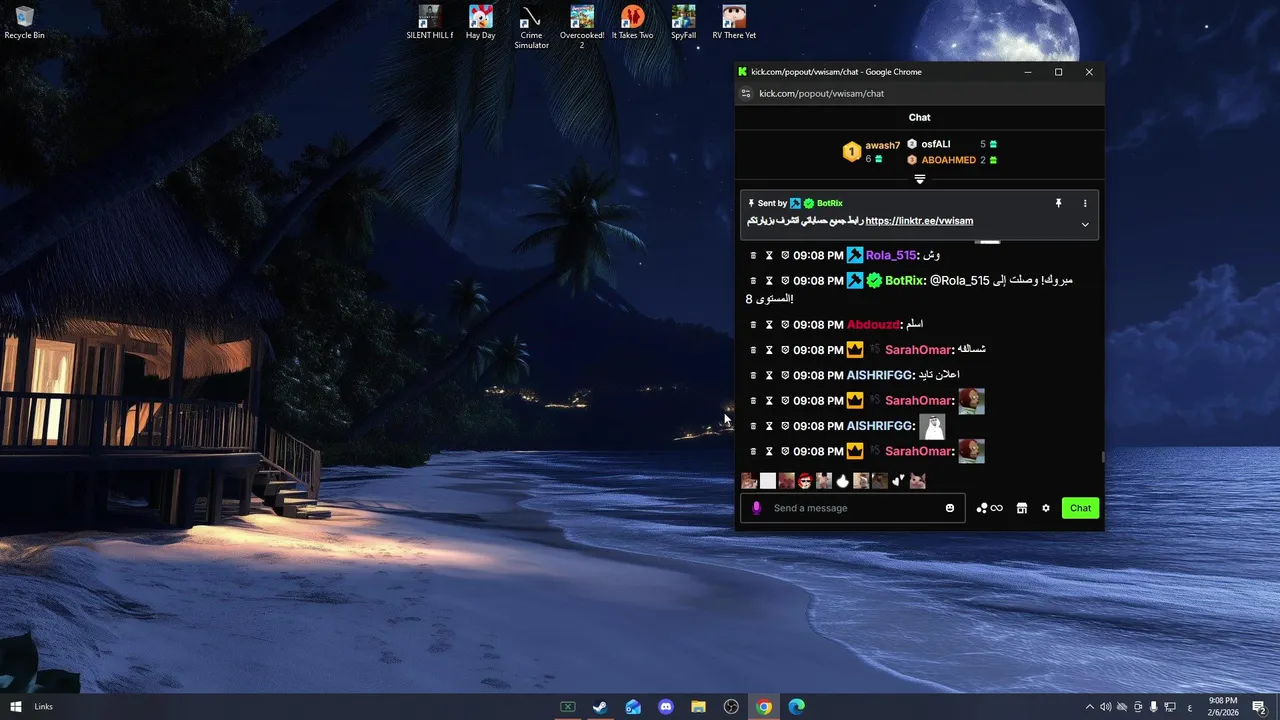Select Overcooked! 2 desktop shortcut
This screenshot has width=1280, height=720.
(x=582, y=27)
